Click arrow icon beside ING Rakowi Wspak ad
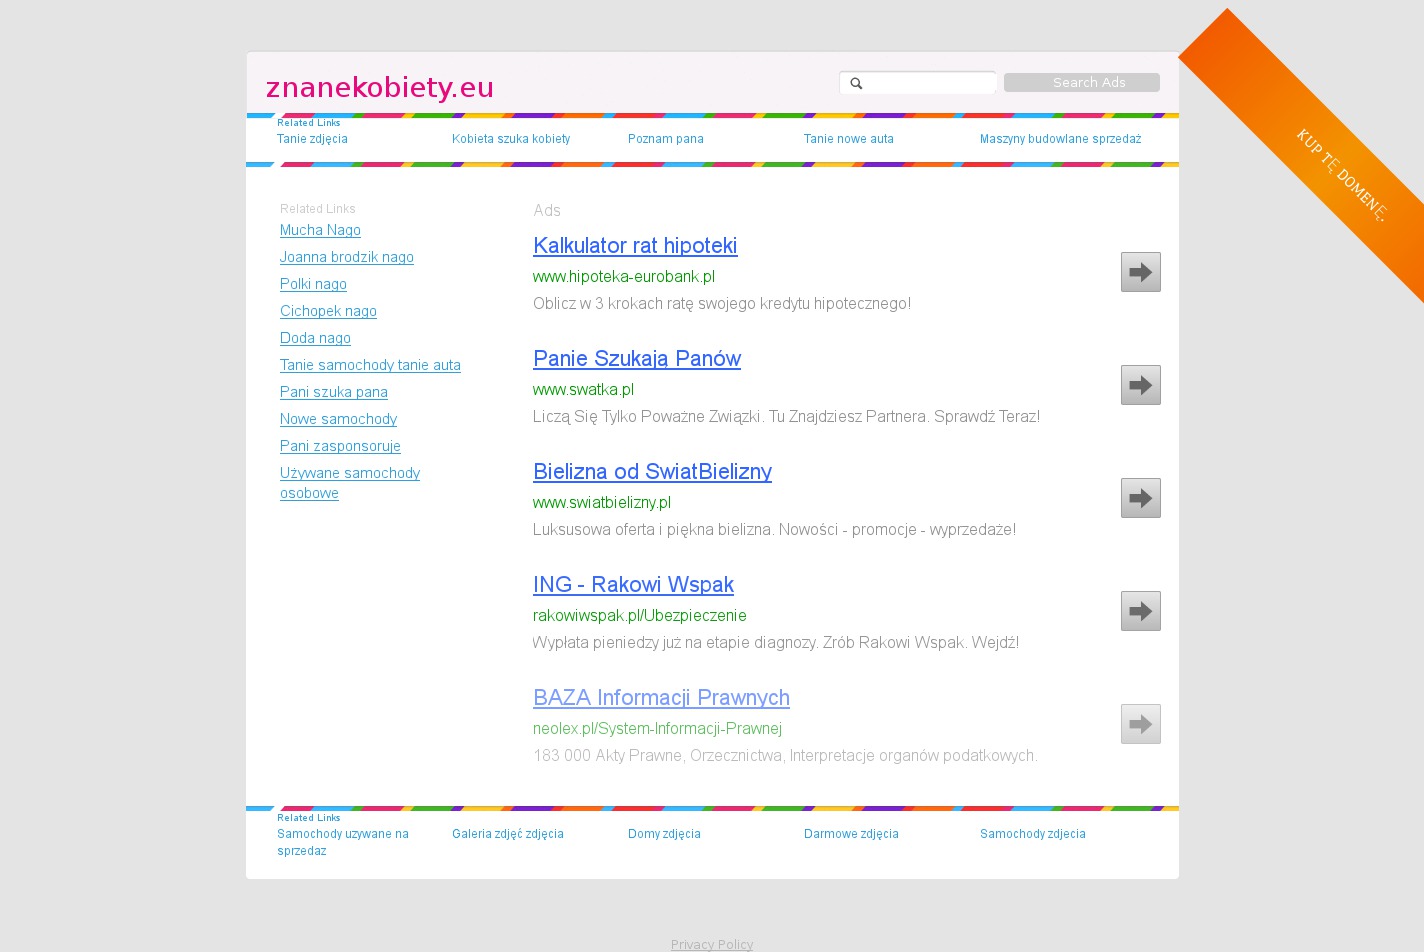Image resolution: width=1424 pixels, height=952 pixels. [1140, 611]
